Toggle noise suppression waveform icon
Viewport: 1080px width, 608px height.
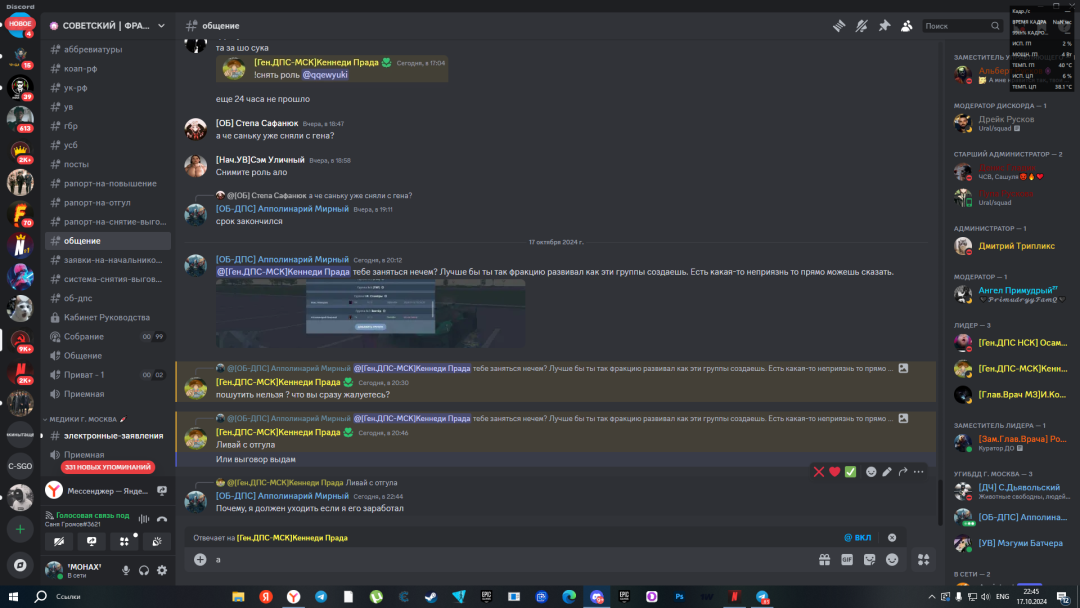click(143, 519)
